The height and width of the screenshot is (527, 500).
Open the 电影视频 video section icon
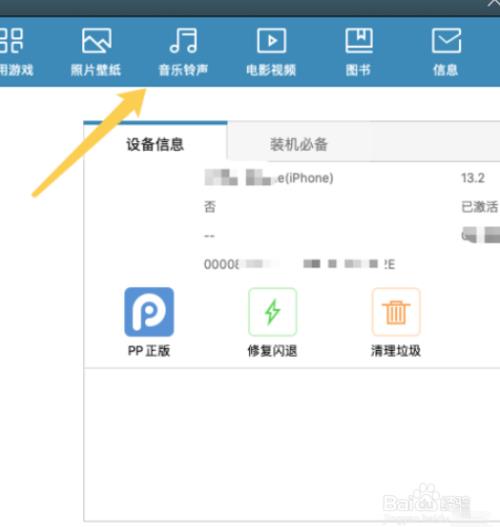tap(272, 41)
